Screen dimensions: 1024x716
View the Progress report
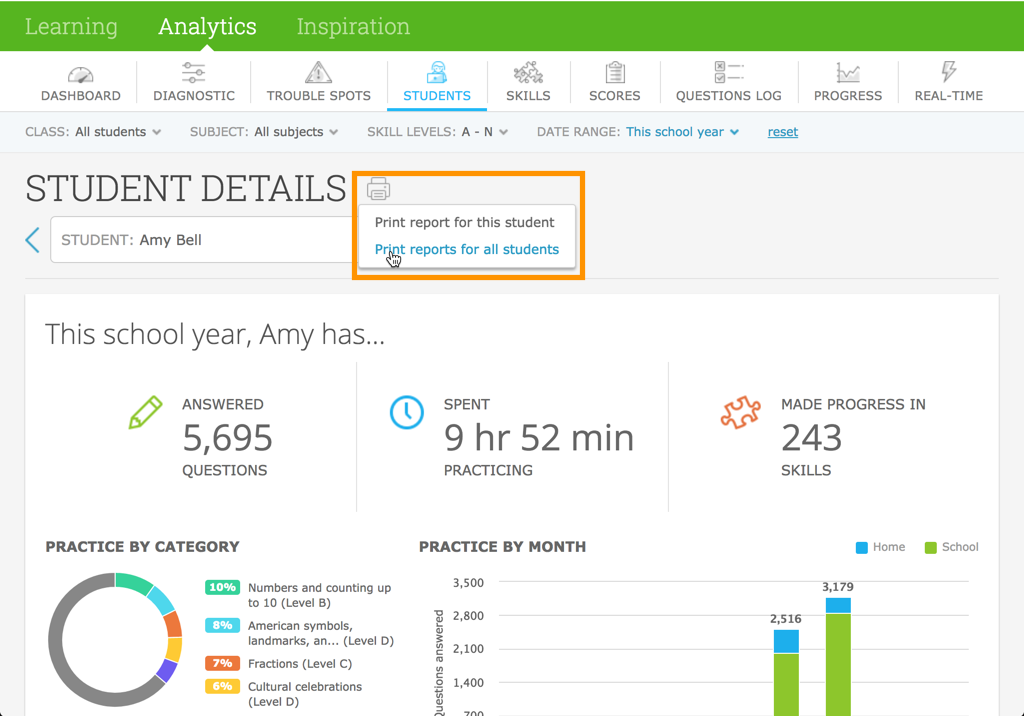tap(847, 81)
